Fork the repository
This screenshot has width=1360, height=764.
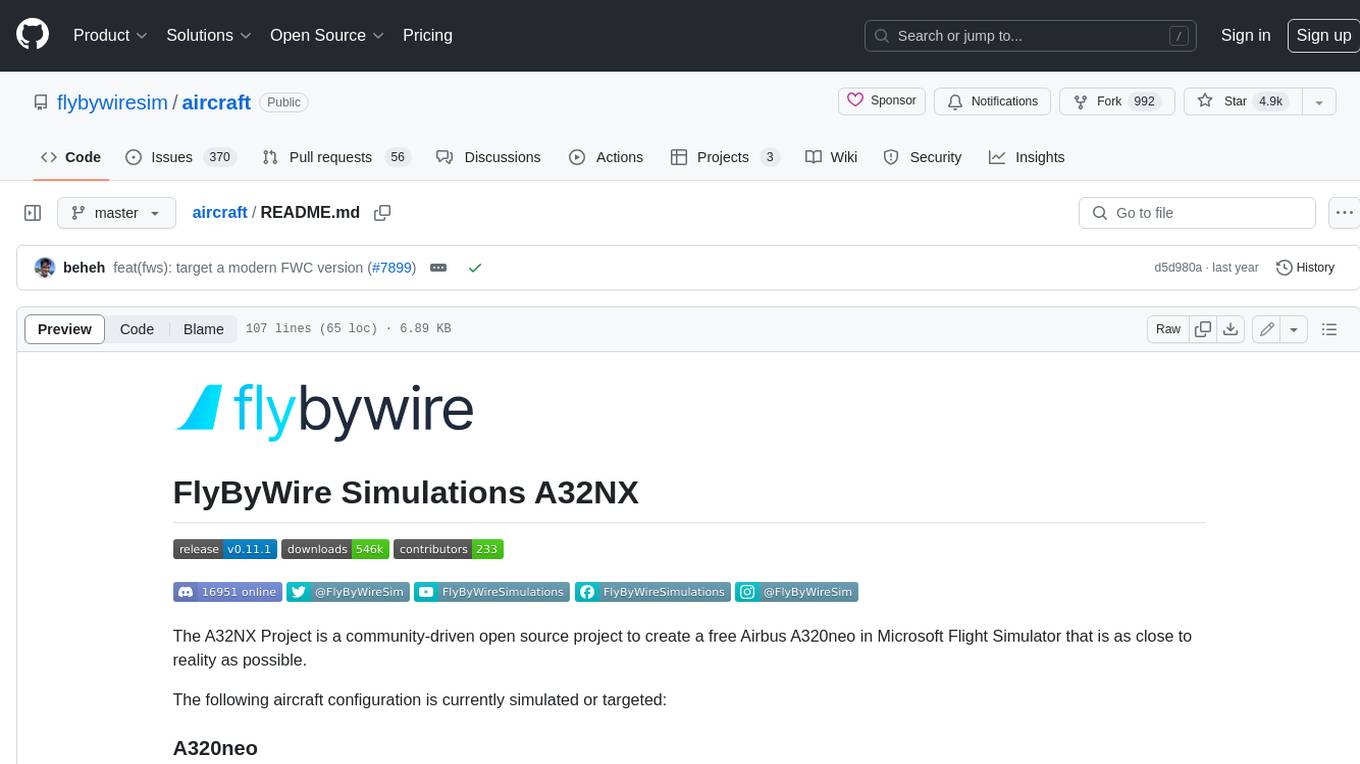1117,101
